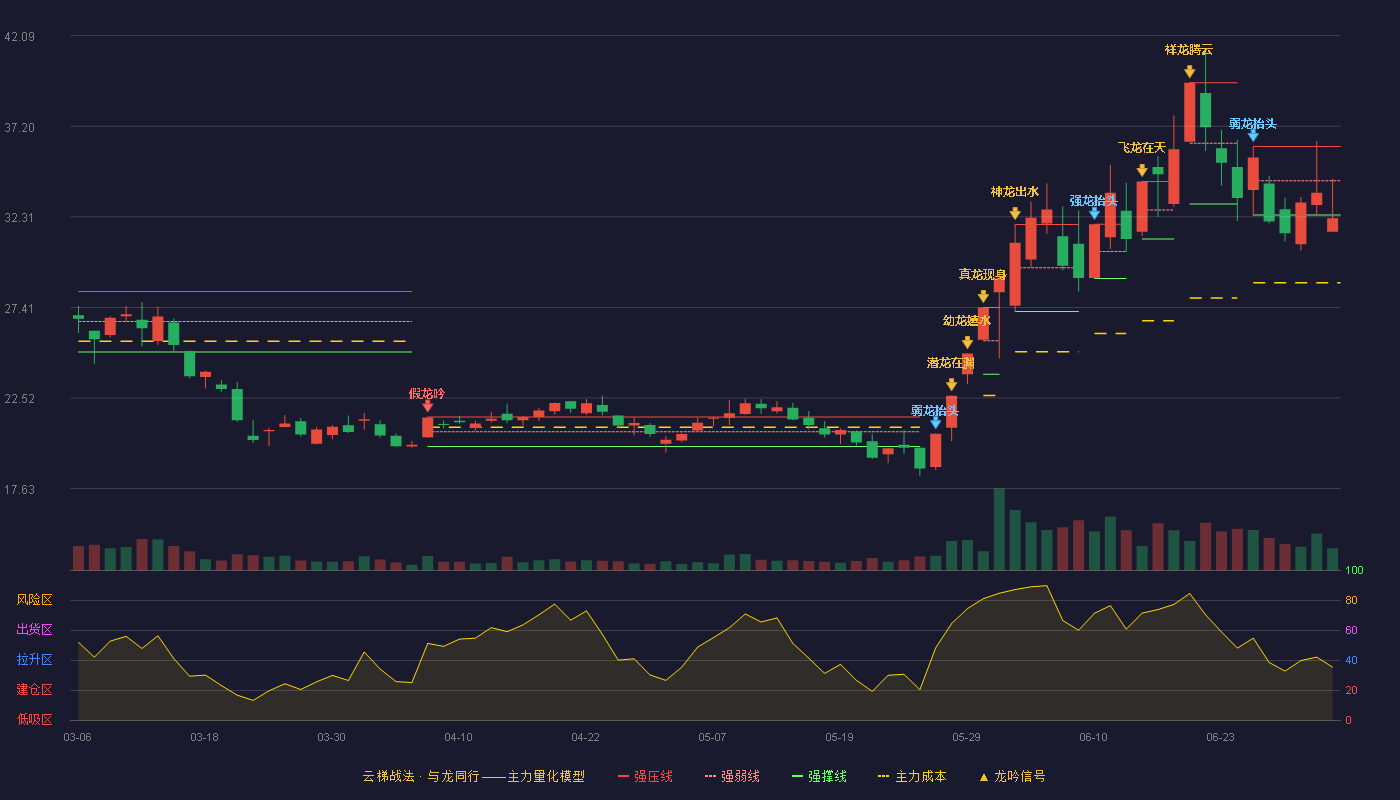Click the 06-10 date label

[x=1093, y=737]
